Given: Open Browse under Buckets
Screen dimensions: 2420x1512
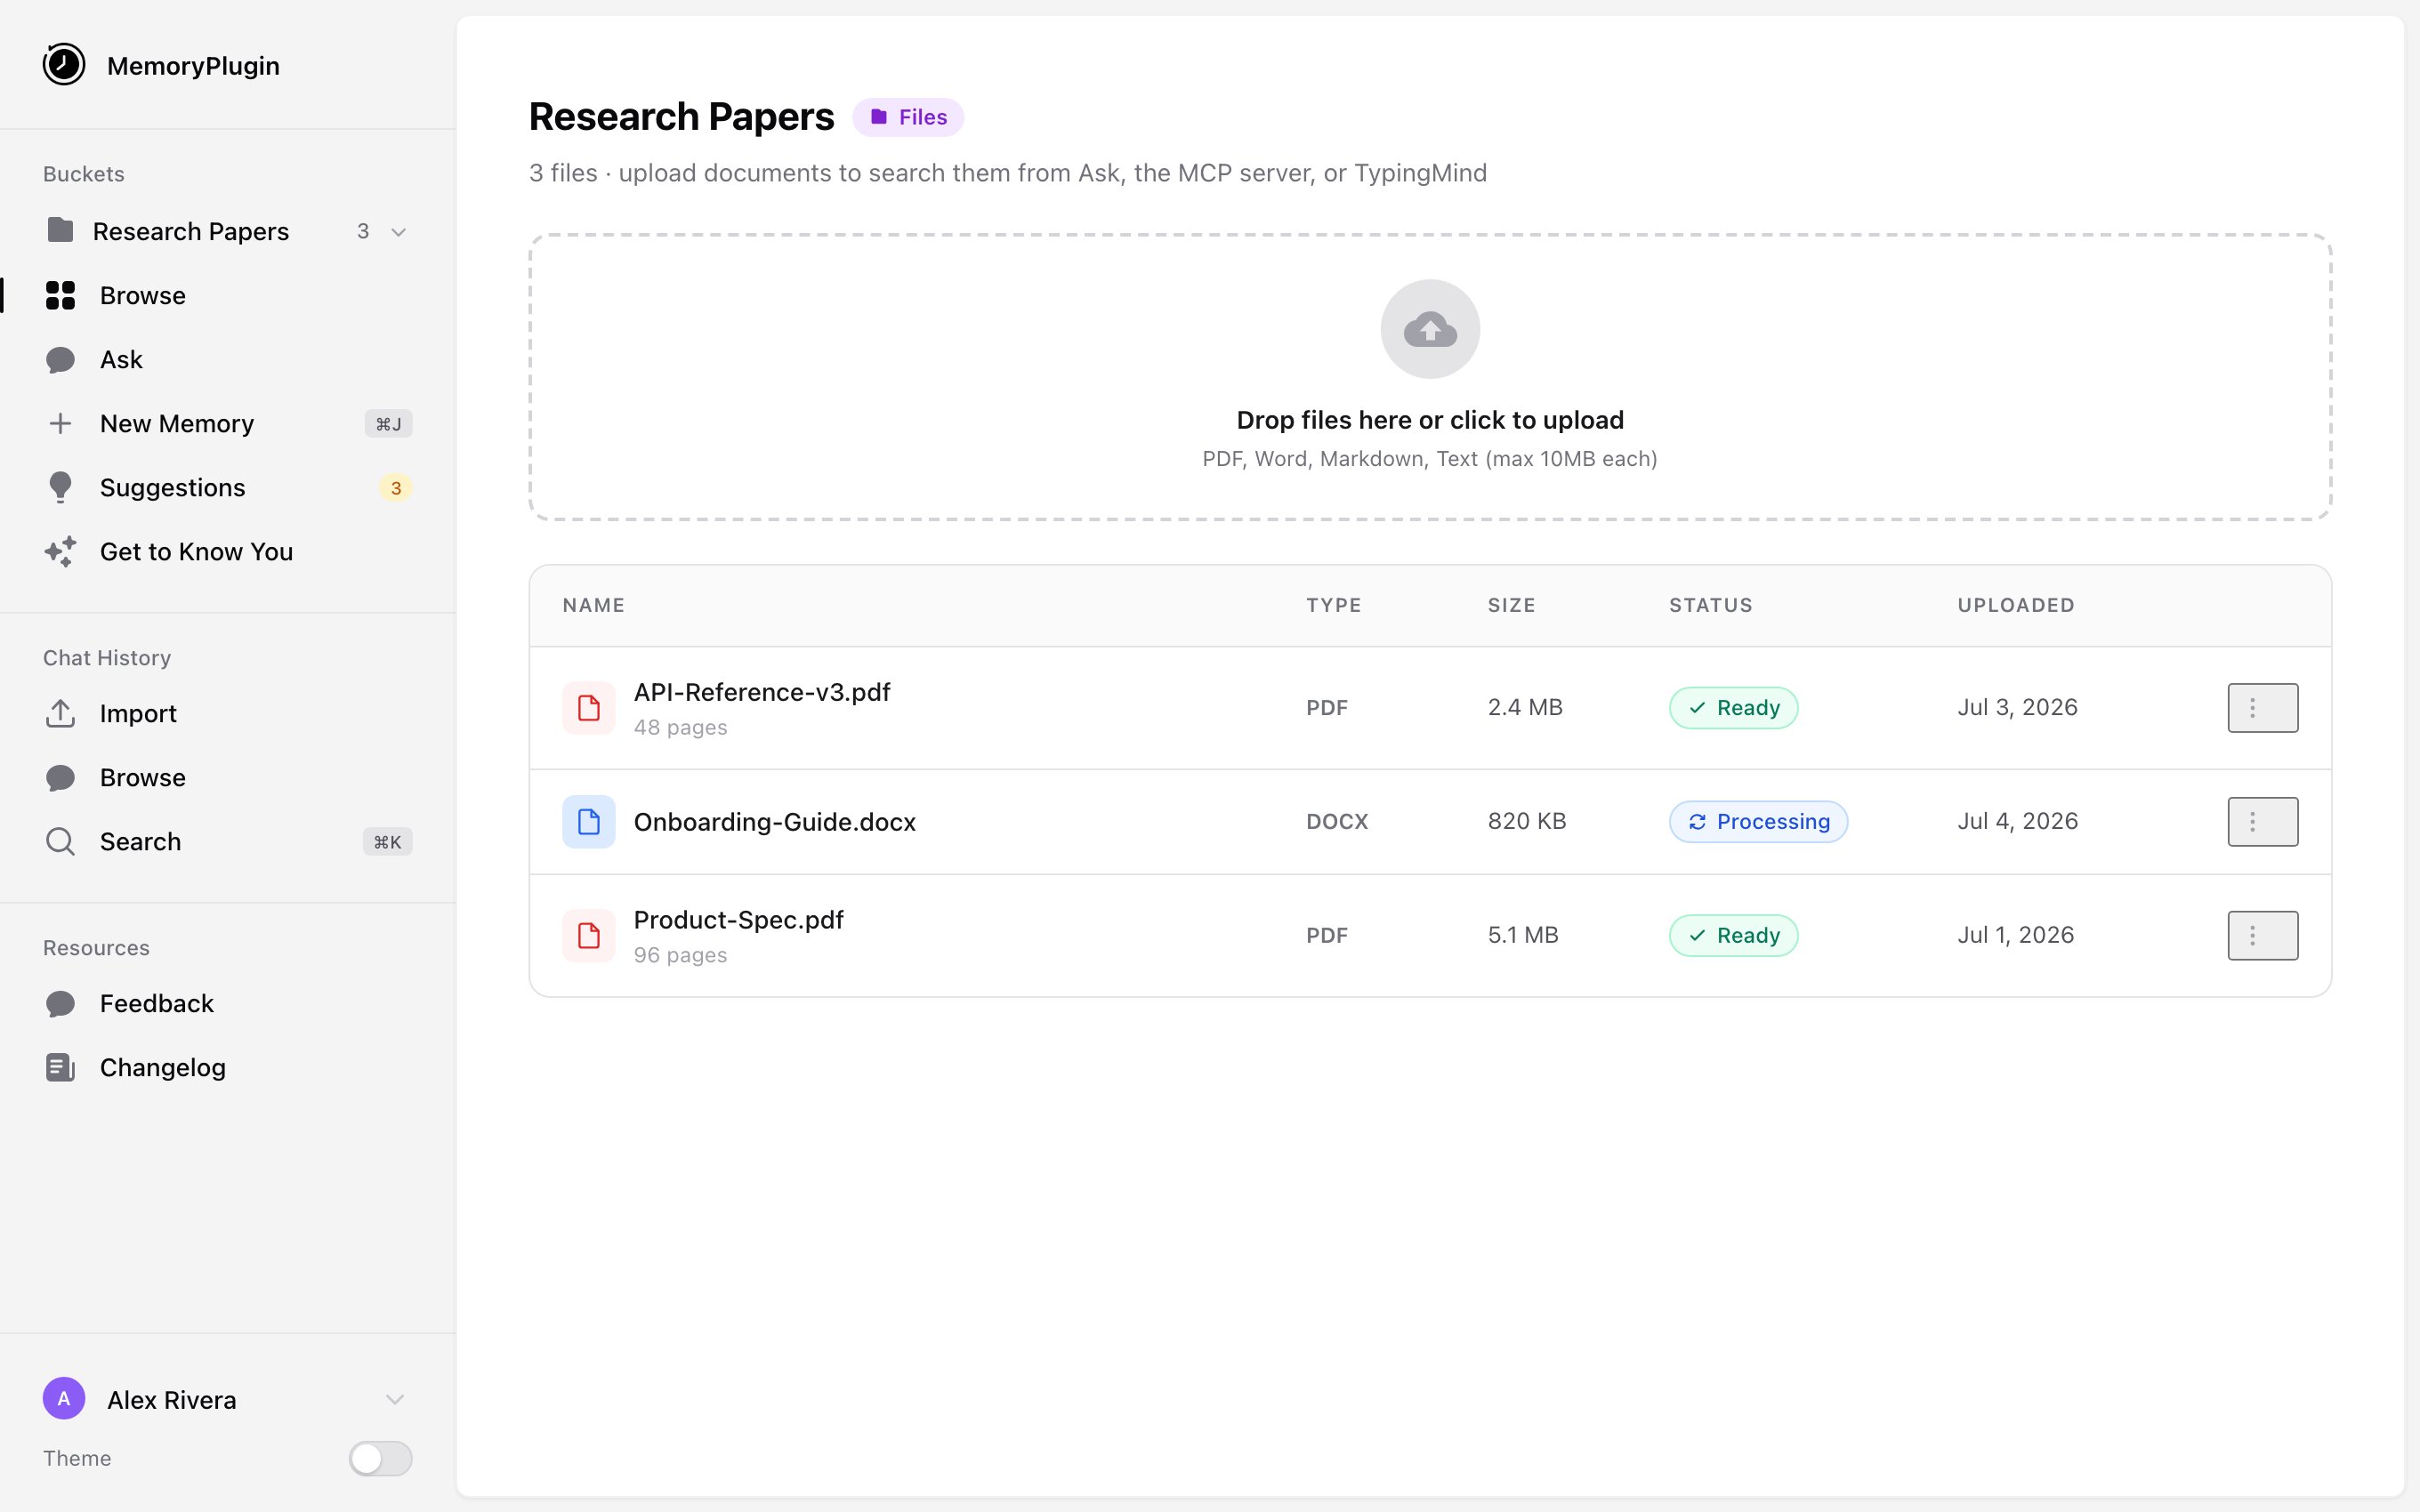Looking at the screenshot, I should coord(228,295).
